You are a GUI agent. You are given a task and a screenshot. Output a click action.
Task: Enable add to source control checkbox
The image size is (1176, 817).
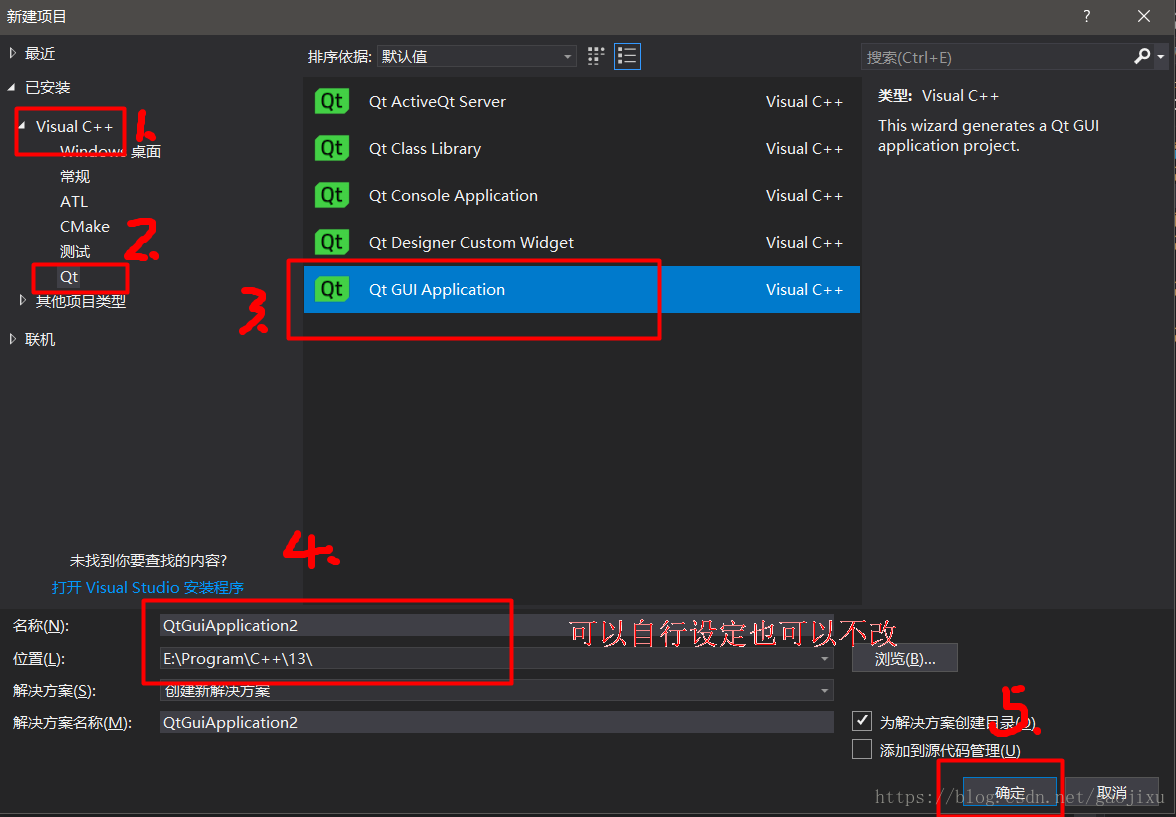[862, 749]
